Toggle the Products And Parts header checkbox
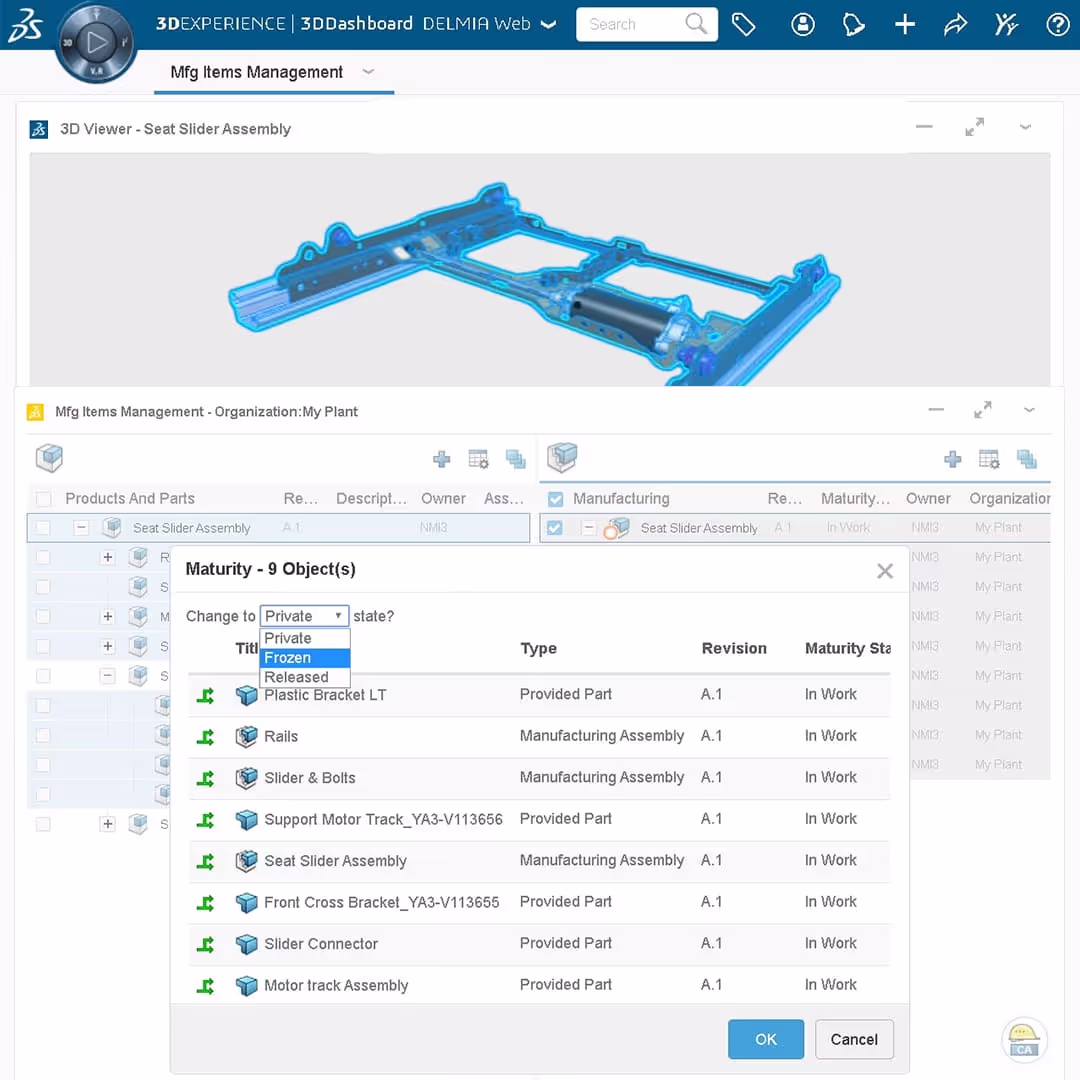1080x1080 pixels. click(43, 499)
